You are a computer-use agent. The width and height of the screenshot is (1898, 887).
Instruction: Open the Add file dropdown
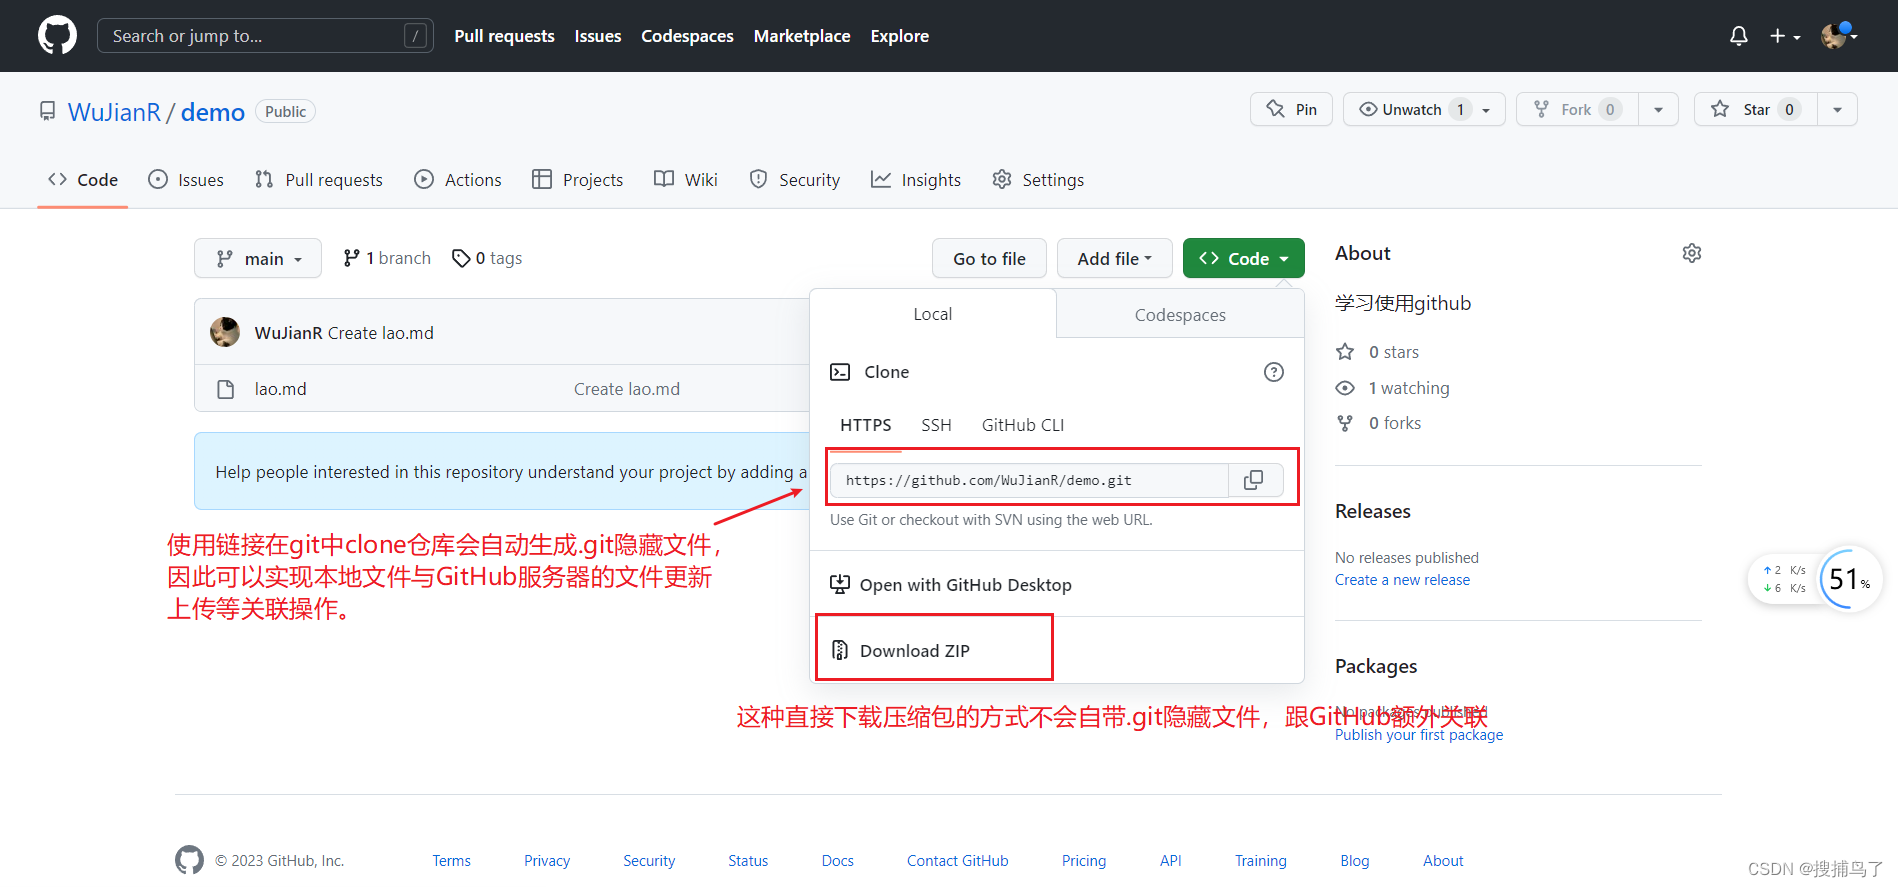click(1114, 258)
